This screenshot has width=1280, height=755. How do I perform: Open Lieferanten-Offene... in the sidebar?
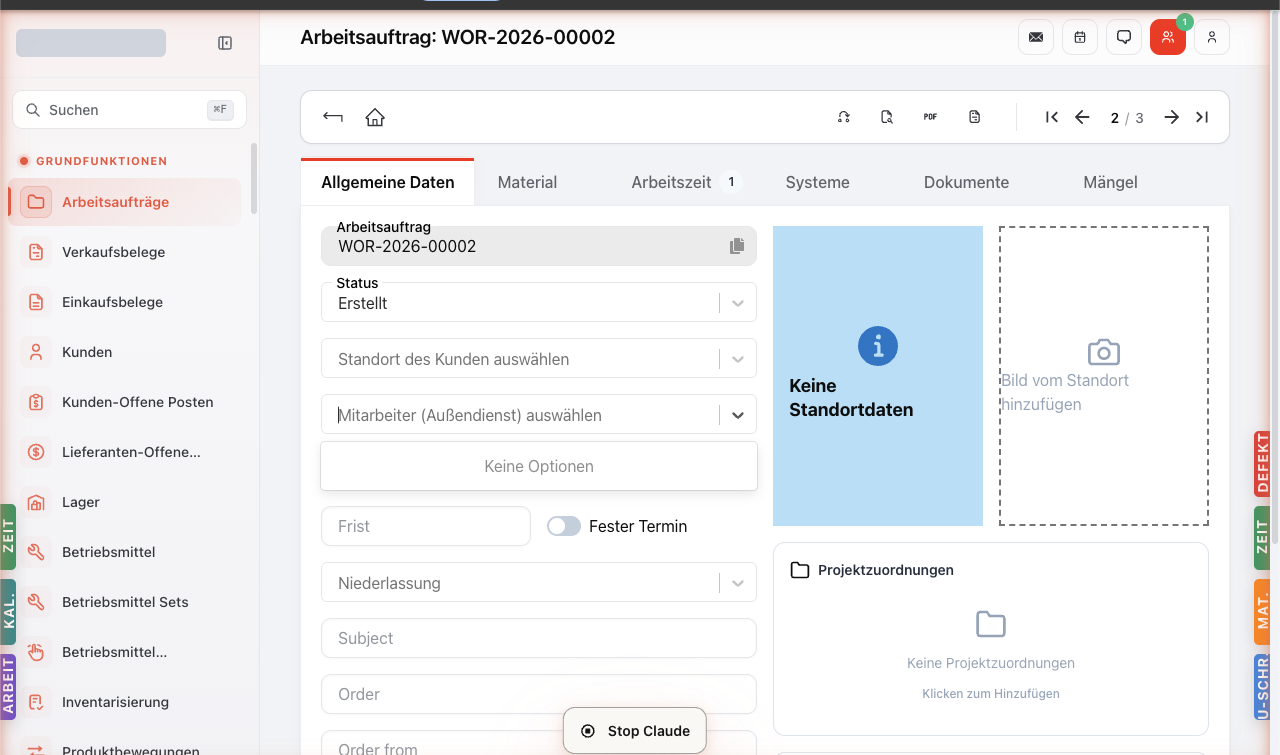coord(125,452)
